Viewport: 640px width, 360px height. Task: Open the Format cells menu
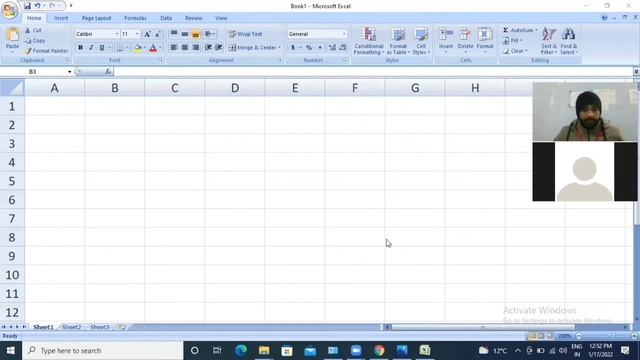(x=485, y=40)
